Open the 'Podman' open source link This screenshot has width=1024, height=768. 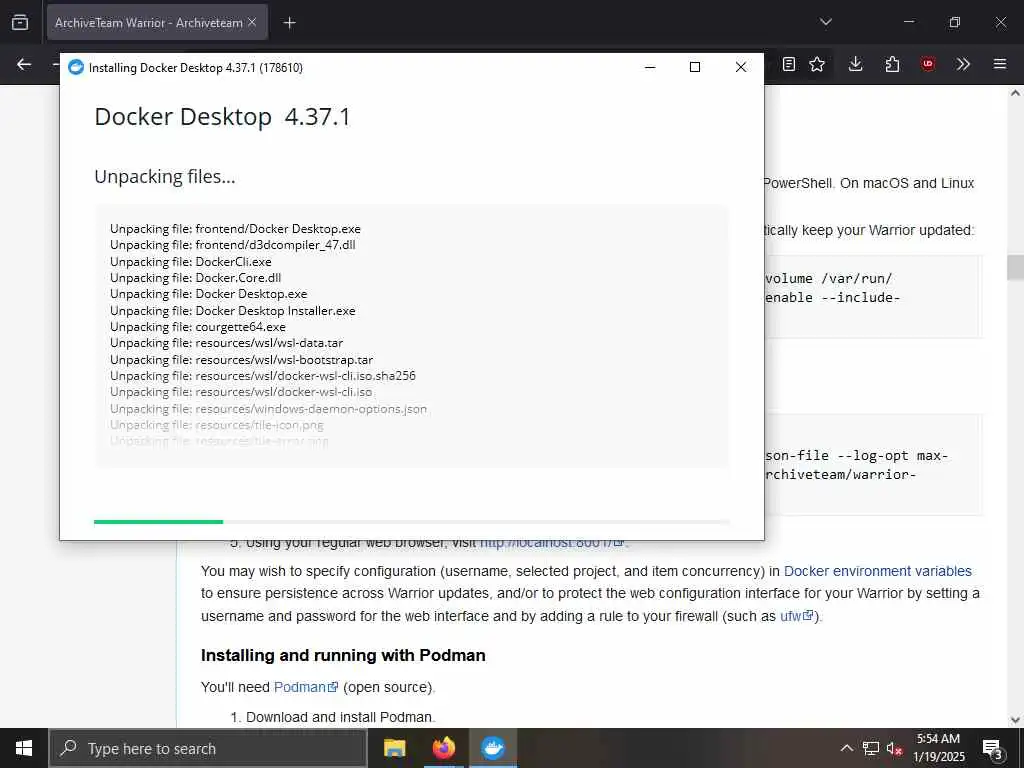pos(306,687)
